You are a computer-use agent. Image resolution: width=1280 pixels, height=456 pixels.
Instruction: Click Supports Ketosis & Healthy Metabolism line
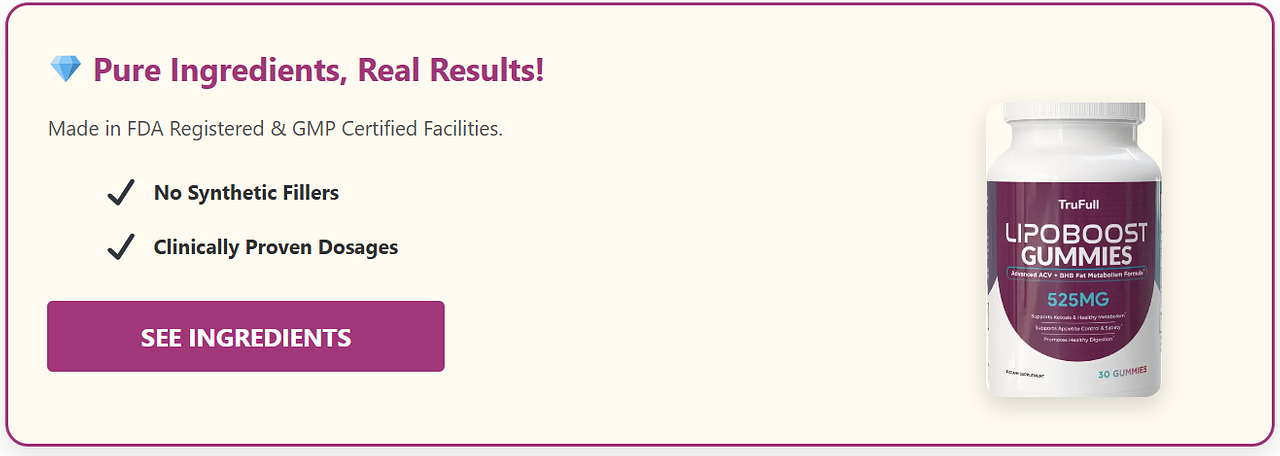[x=1076, y=316]
